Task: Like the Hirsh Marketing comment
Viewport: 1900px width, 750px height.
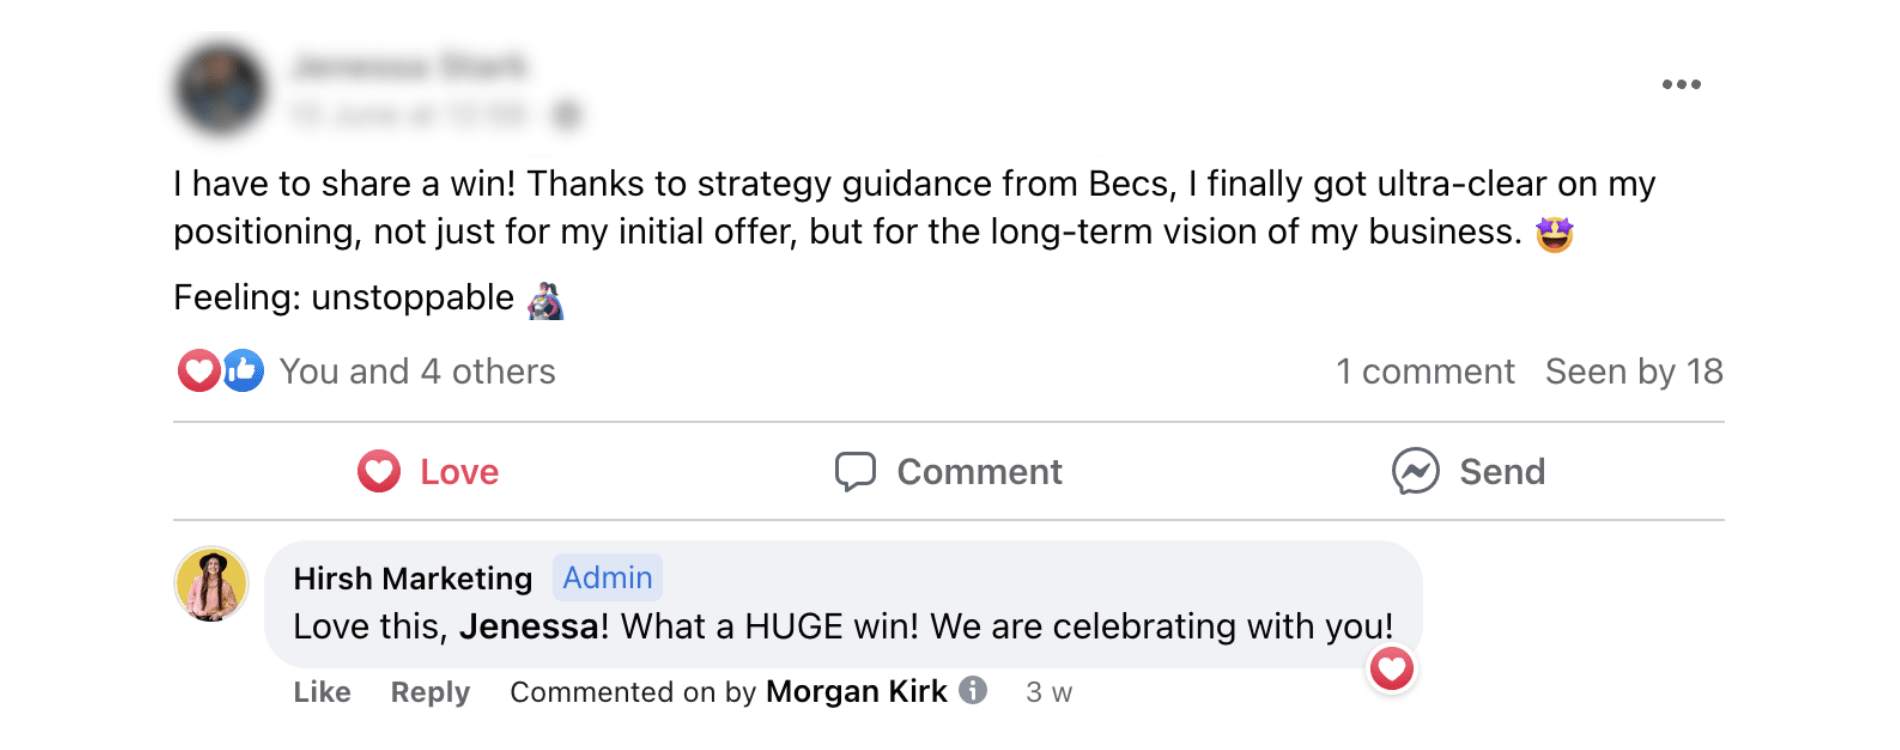Action: click(x=322, y=692)
